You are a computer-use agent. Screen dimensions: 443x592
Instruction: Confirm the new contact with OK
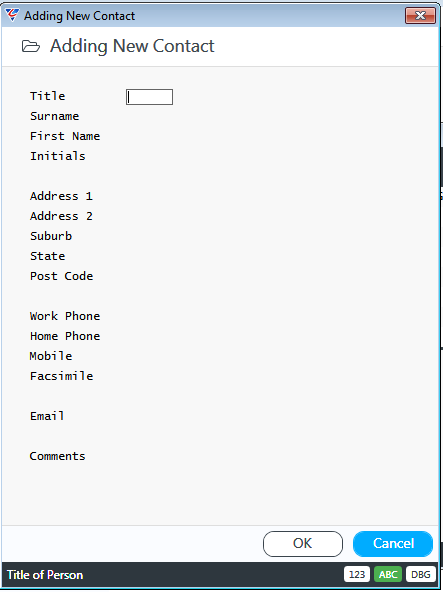pos(303,544)
